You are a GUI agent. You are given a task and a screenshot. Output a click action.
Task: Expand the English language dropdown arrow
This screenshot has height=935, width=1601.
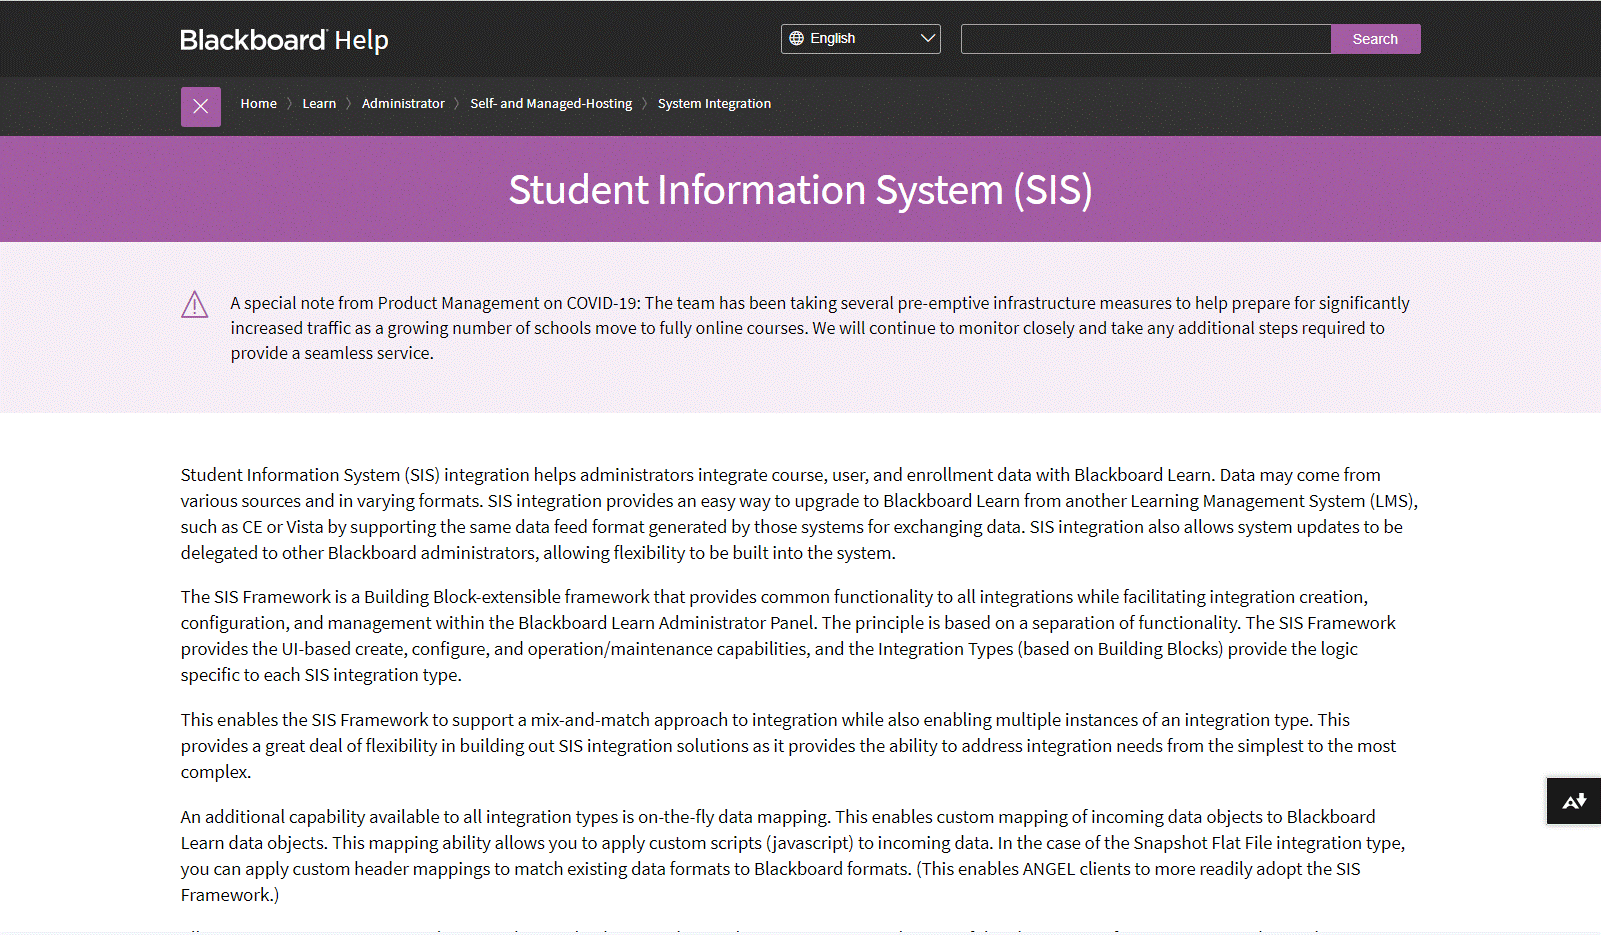pos(928,39)
